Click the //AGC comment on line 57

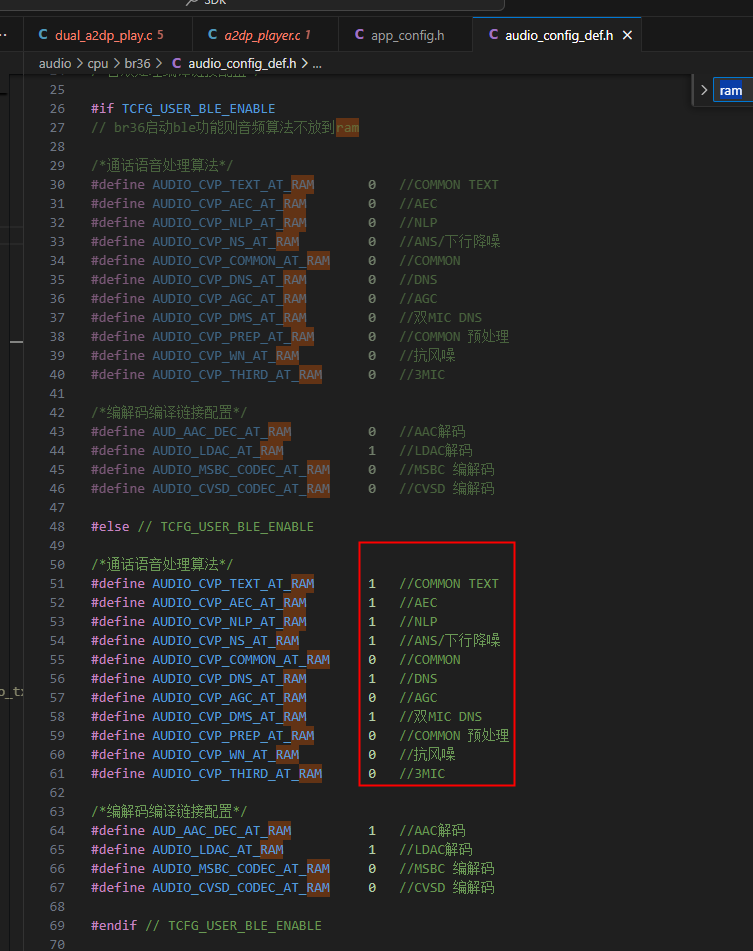click(x=418, y=697)
